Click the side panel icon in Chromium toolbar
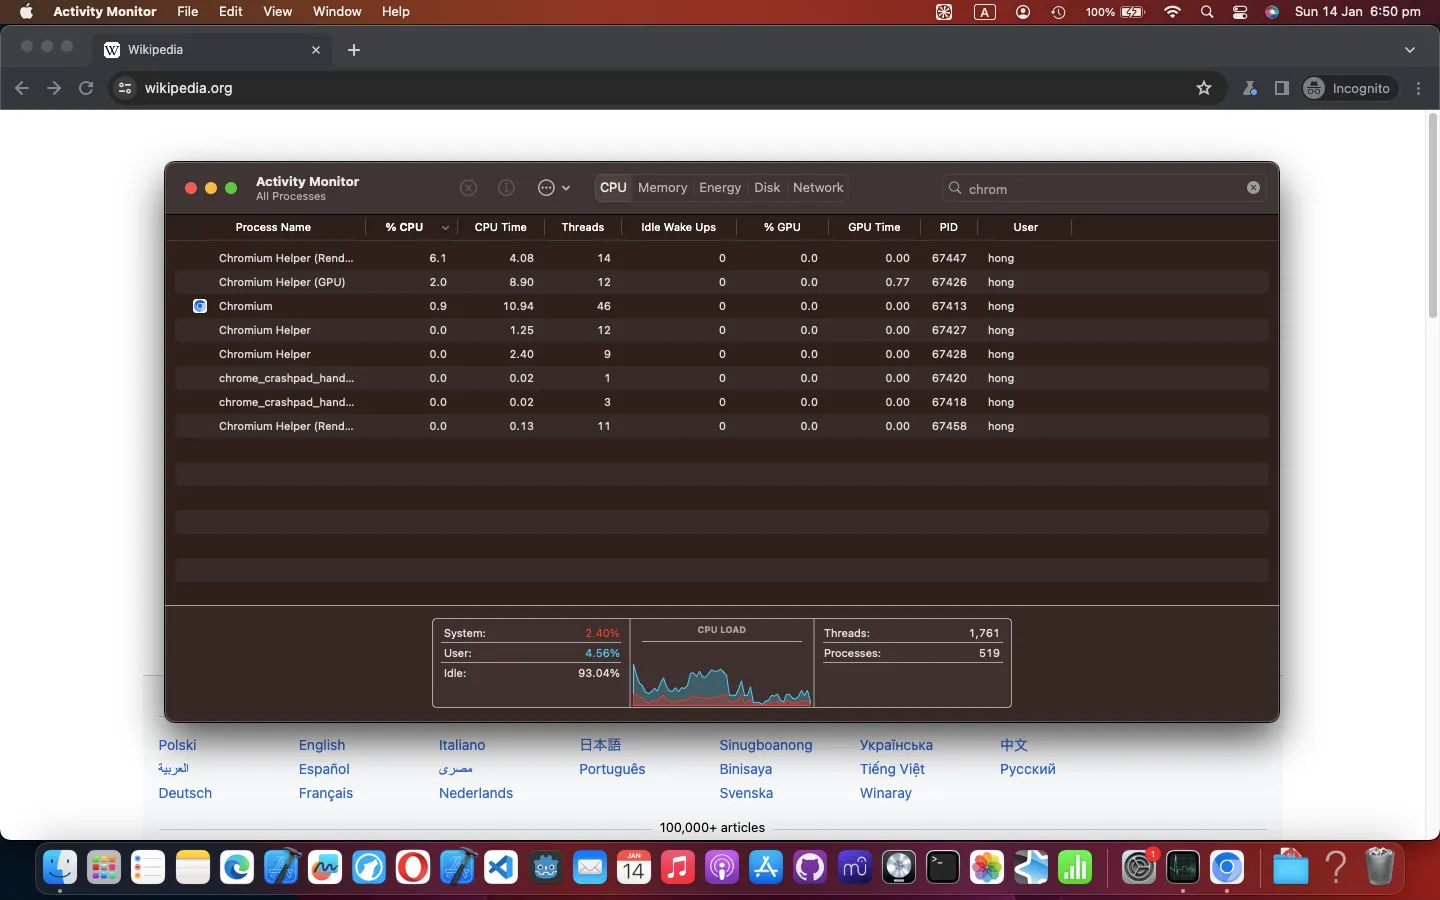The height and width of the screenshot is (900, 1440). tap(1281, 88)
